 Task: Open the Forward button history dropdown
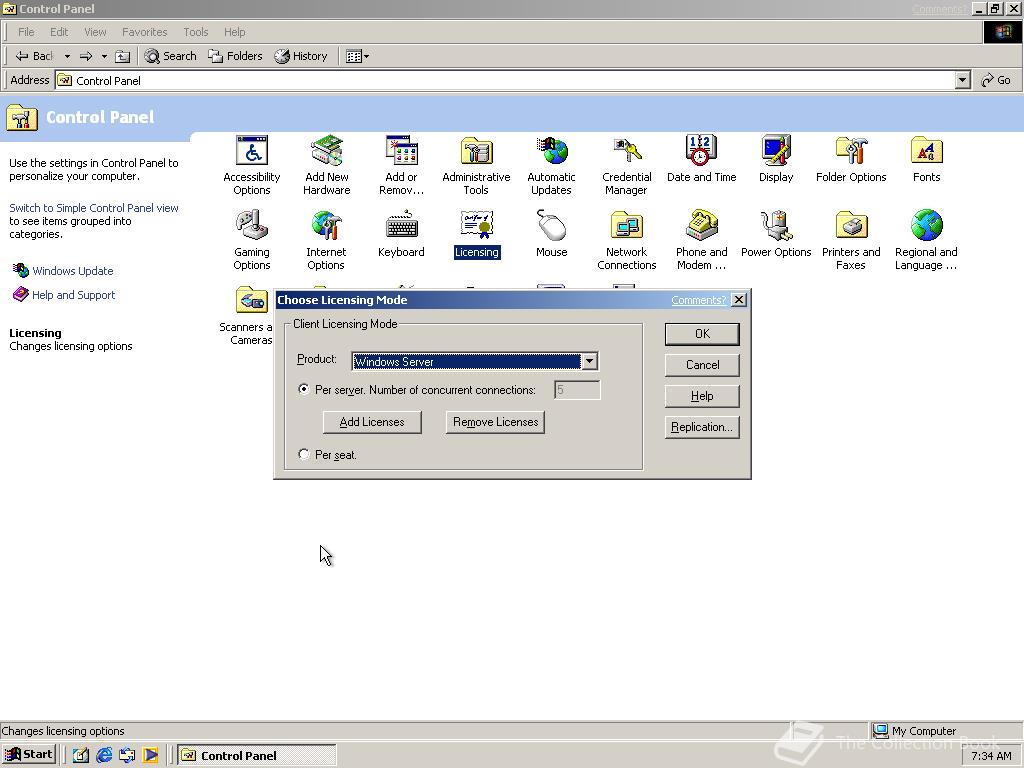(x=104, y=56)
